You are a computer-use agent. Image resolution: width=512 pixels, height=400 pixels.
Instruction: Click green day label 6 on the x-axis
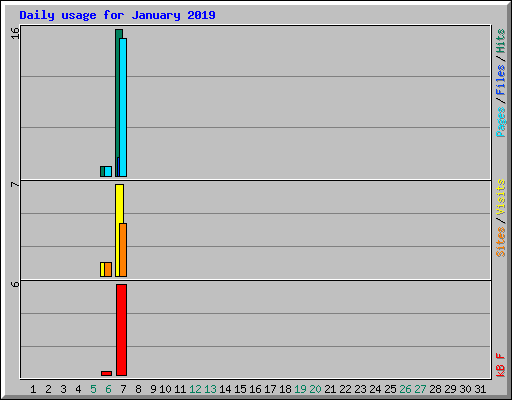pyautogui.click(x=108, y=389)
